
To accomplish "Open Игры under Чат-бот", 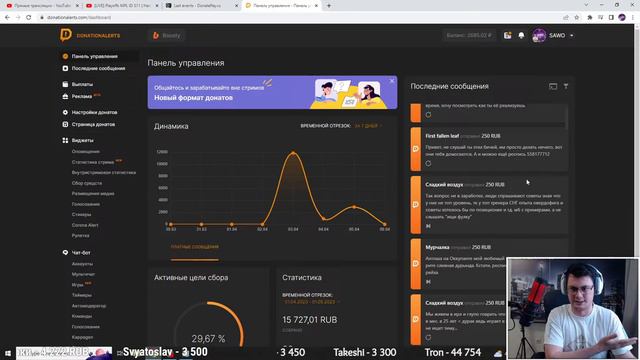I will pyautogui.click(x=78, y=285).
